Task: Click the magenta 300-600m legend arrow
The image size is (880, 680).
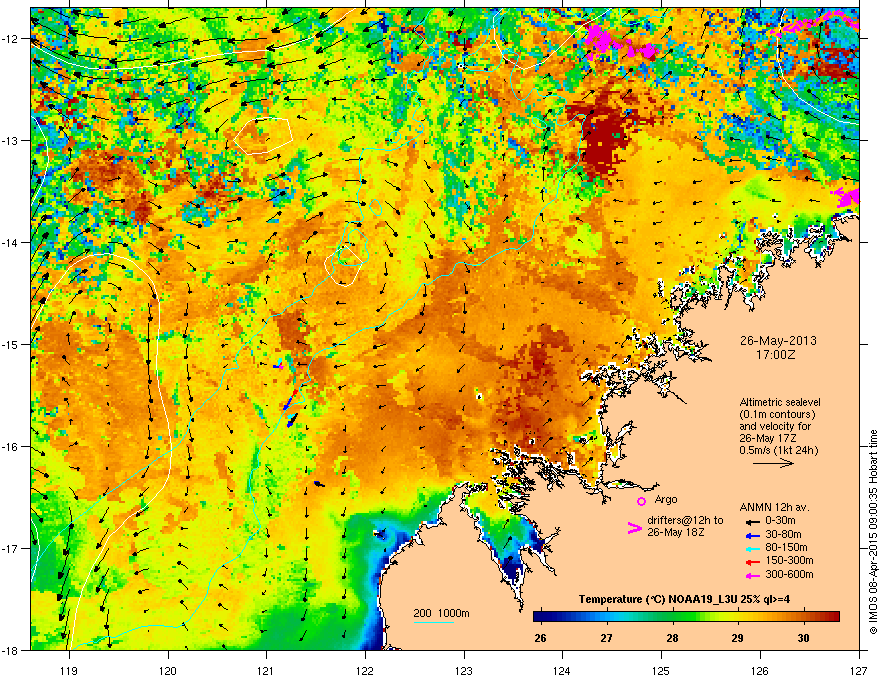Action: [753, 575]
